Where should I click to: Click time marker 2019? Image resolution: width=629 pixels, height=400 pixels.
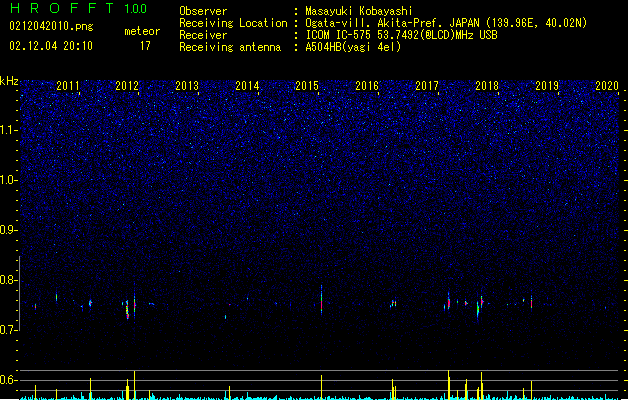(547, 86)
